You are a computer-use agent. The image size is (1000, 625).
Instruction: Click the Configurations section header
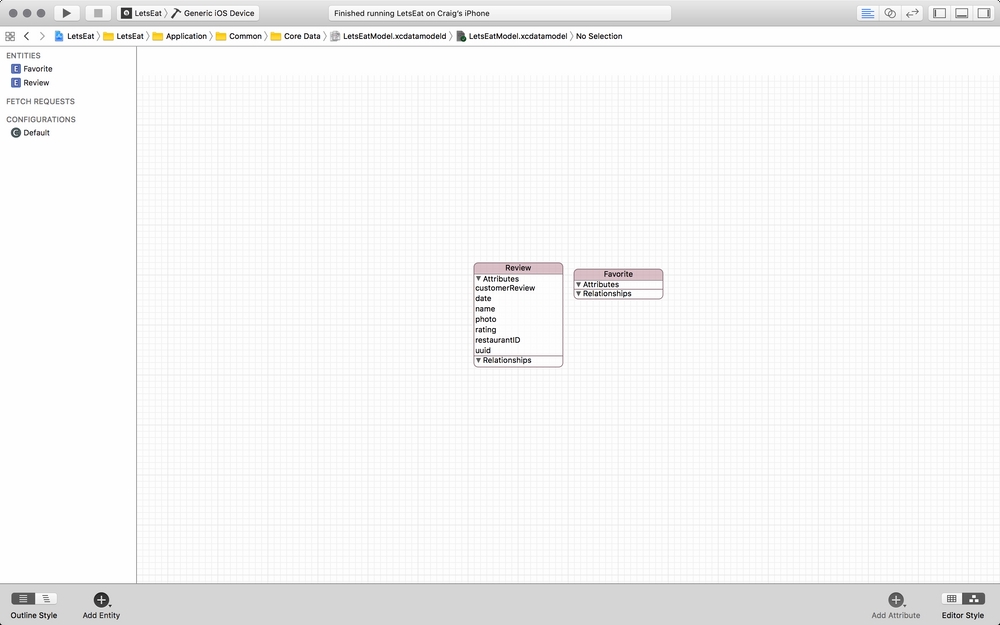41,119
